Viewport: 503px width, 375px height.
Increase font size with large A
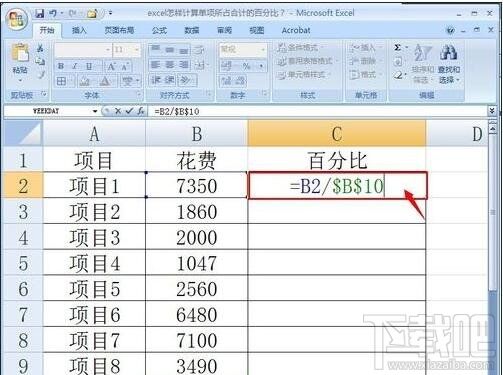[x=111, y=66]
